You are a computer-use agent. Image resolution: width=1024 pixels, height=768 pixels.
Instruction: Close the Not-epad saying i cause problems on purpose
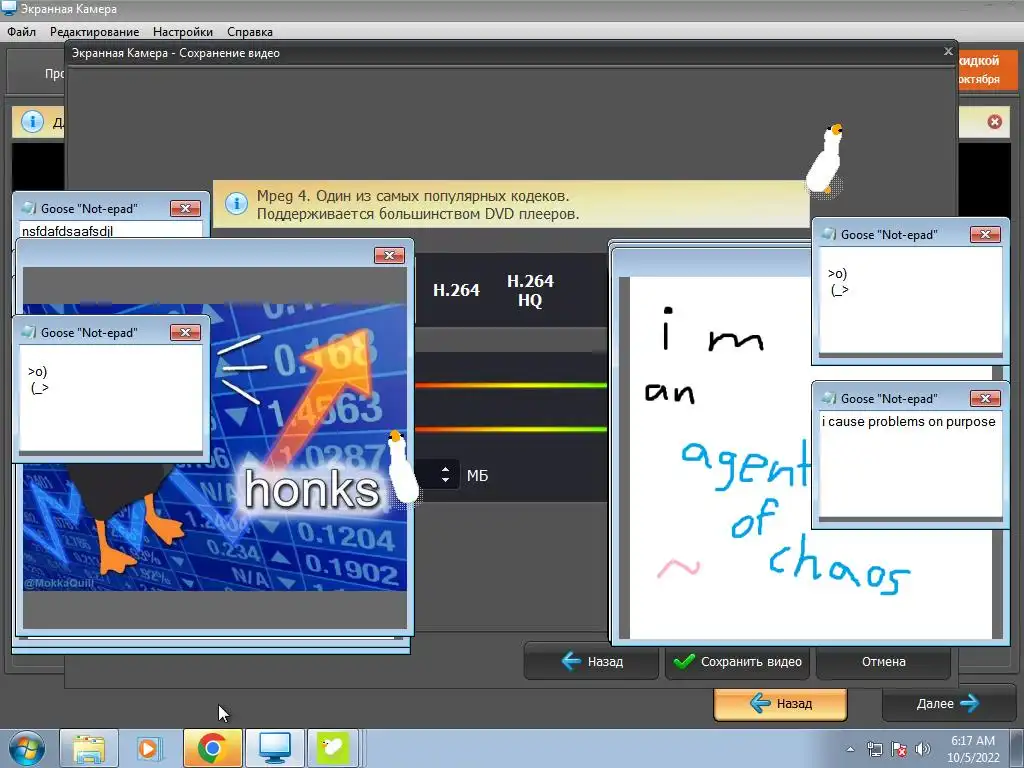[x=985, y=398]
